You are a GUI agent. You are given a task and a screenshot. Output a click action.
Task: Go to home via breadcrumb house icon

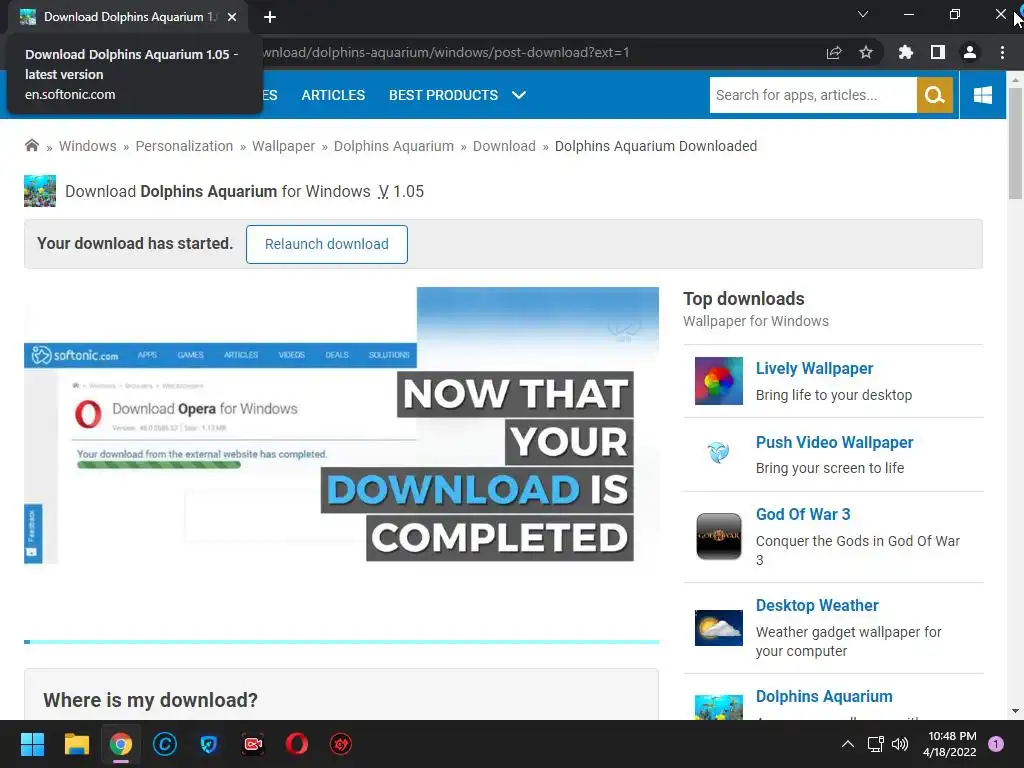31,146
